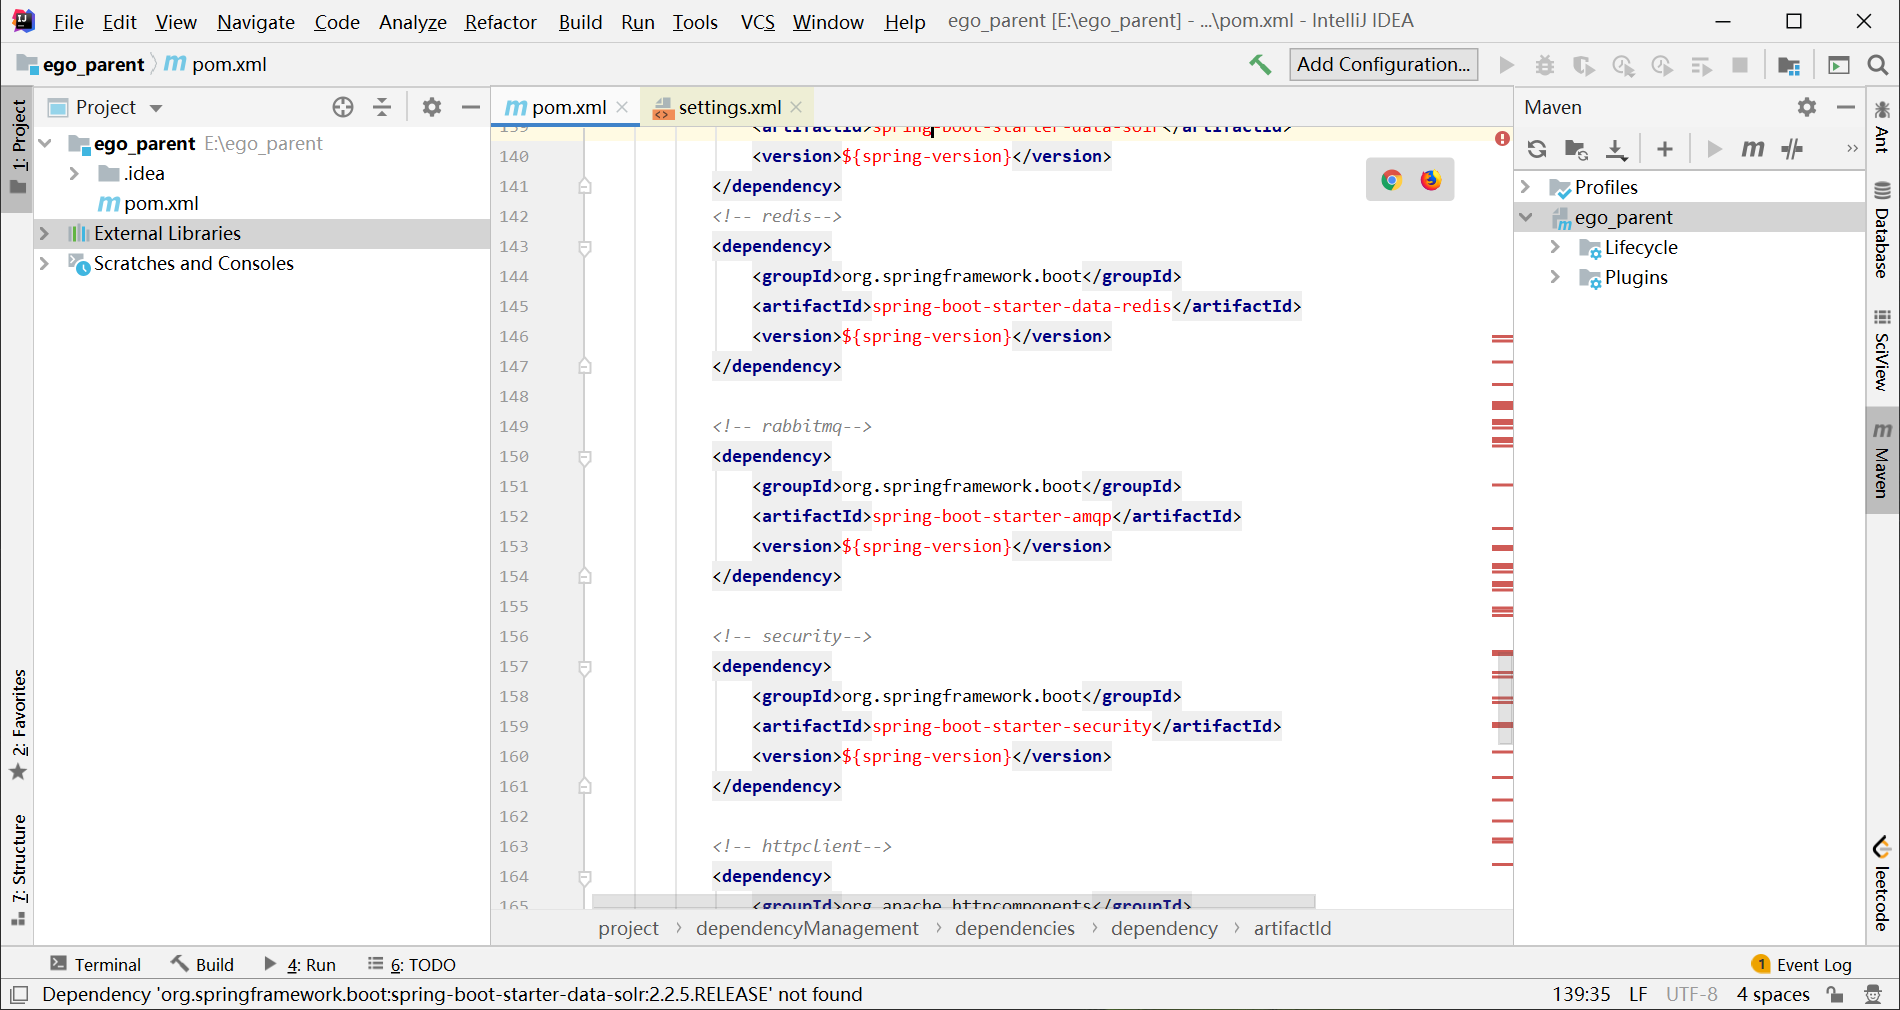Expand Lifecycle in Maven panel
This screenshot has width=1900, height=1010.
pos(1555,247)
